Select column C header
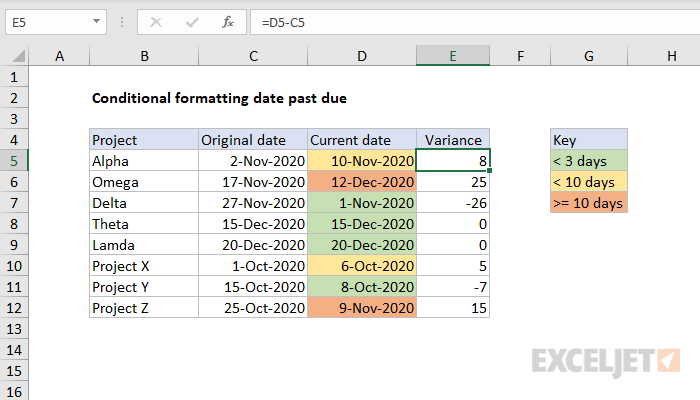 [253, 56]
